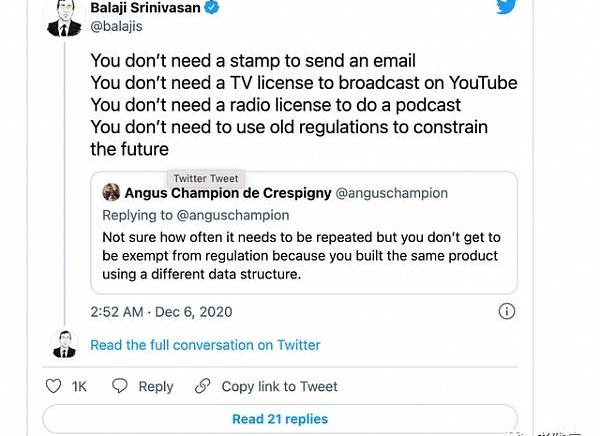This screenshot has height=436, width=600.
Task: Click the Twitter bird logo
Action: (507, 8)
